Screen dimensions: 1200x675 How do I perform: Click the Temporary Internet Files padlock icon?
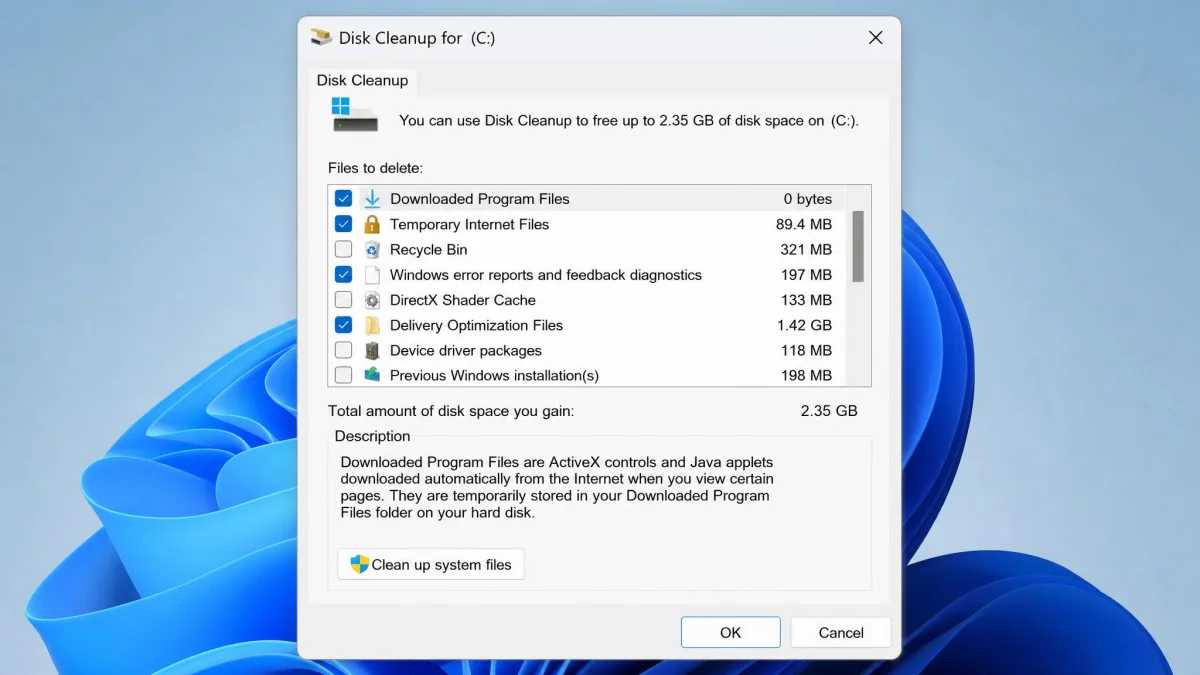[x=372, y=224]
